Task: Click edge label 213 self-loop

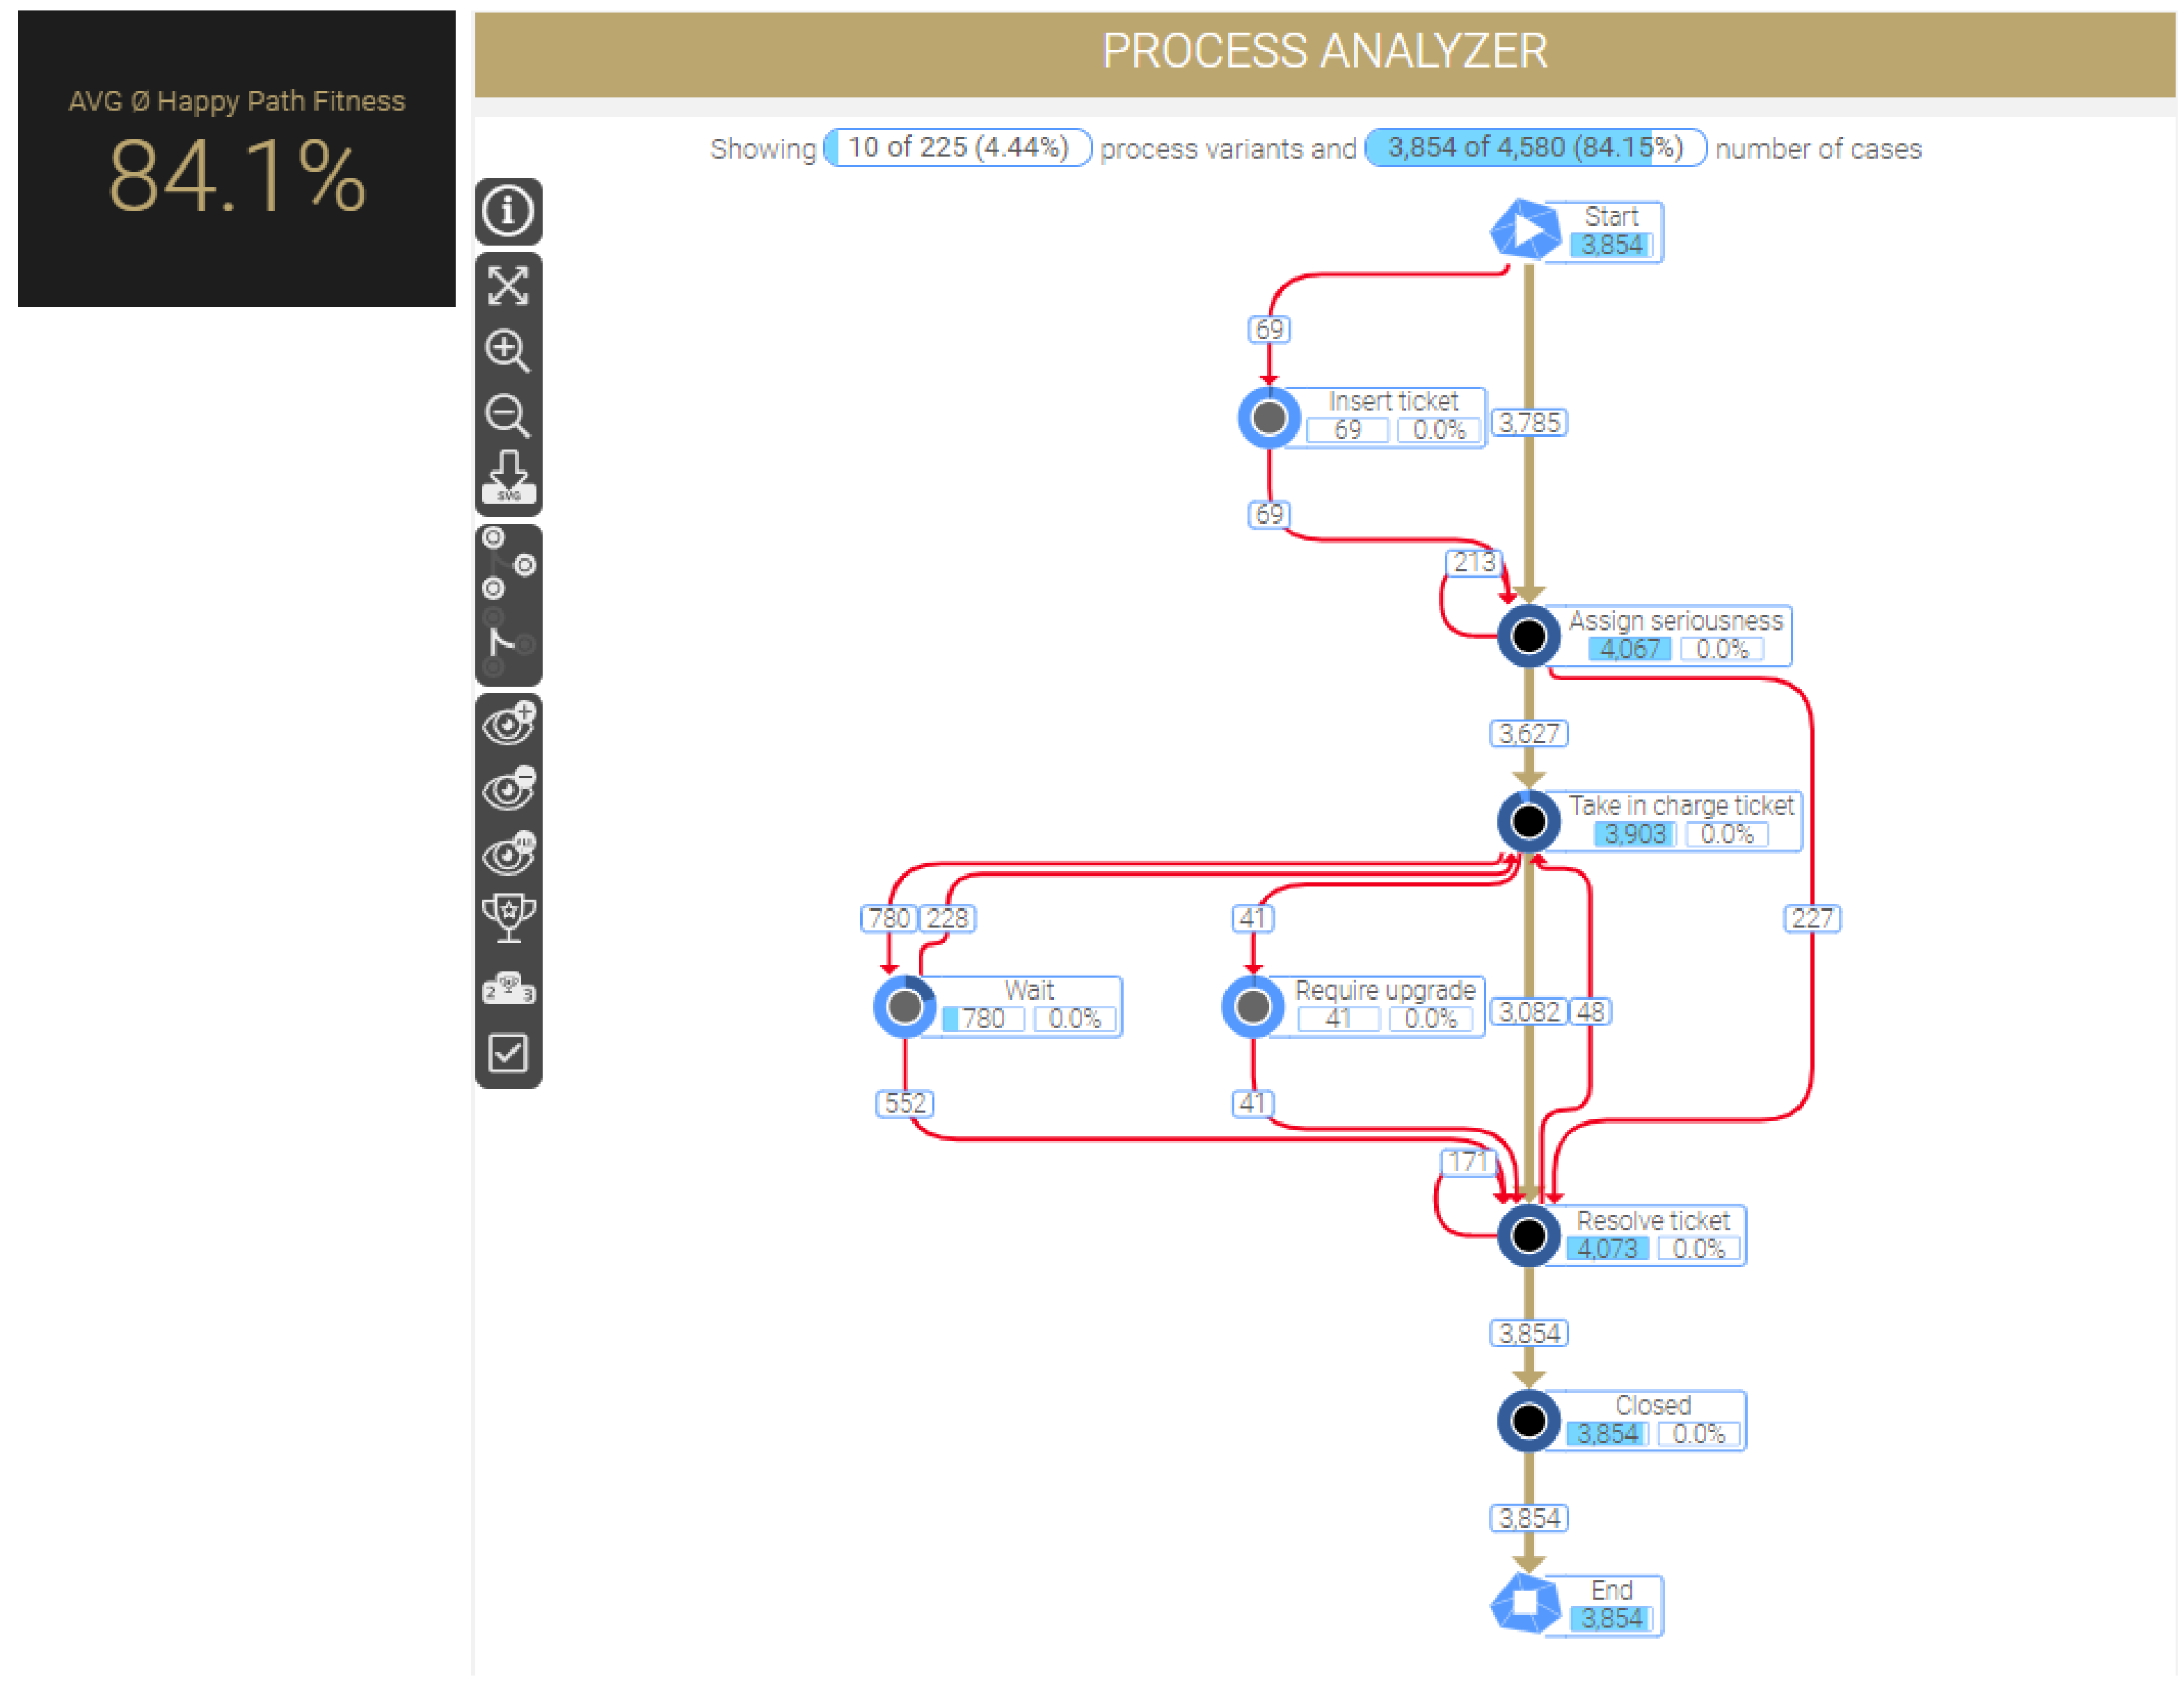Action: tap(1474, 563)
